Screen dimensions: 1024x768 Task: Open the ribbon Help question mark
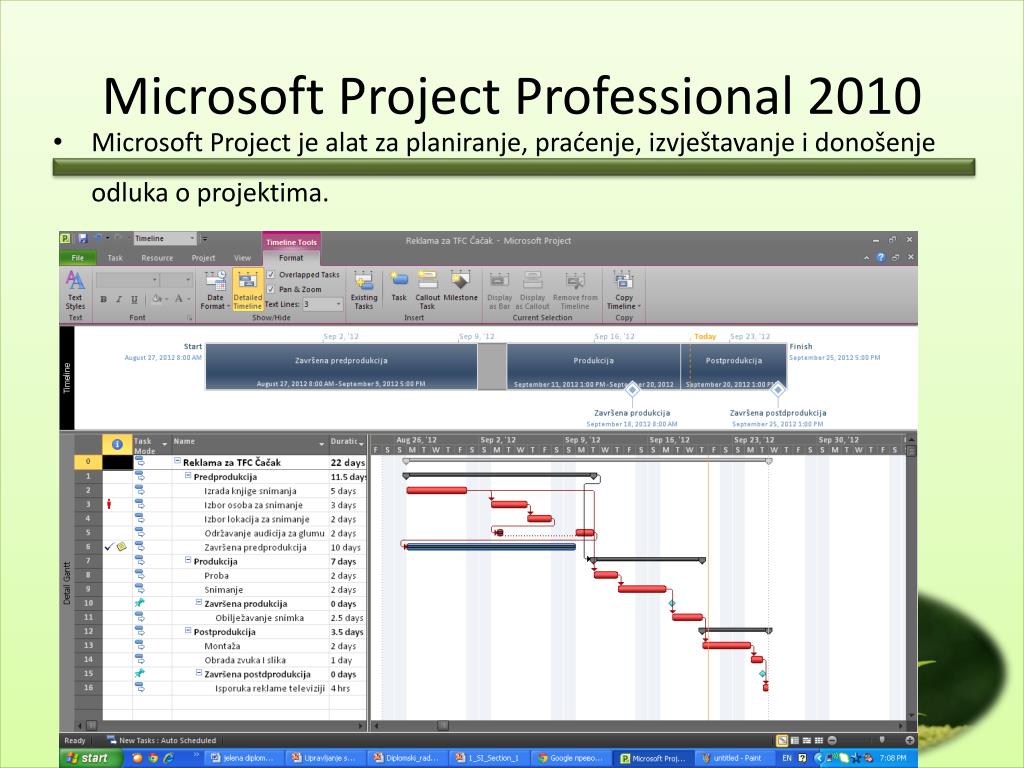point(880,257)
